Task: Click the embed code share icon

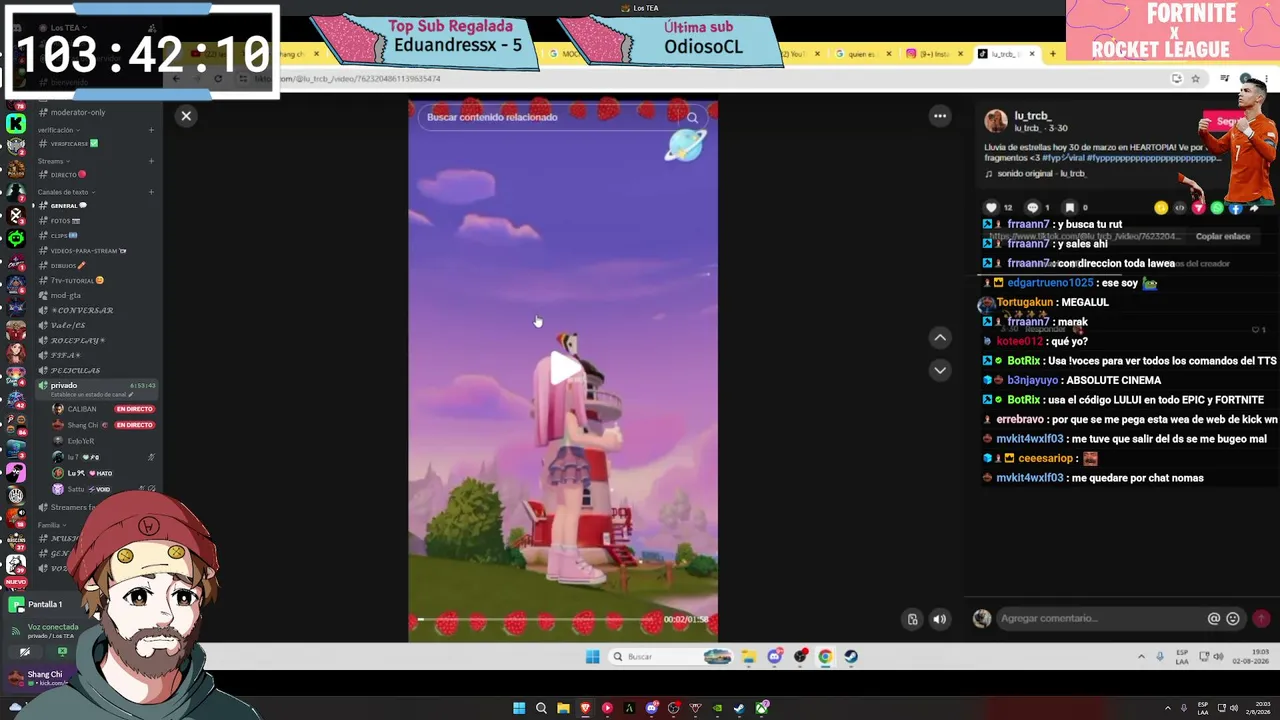Action: pyautogui.click(x=1179, y=208)
